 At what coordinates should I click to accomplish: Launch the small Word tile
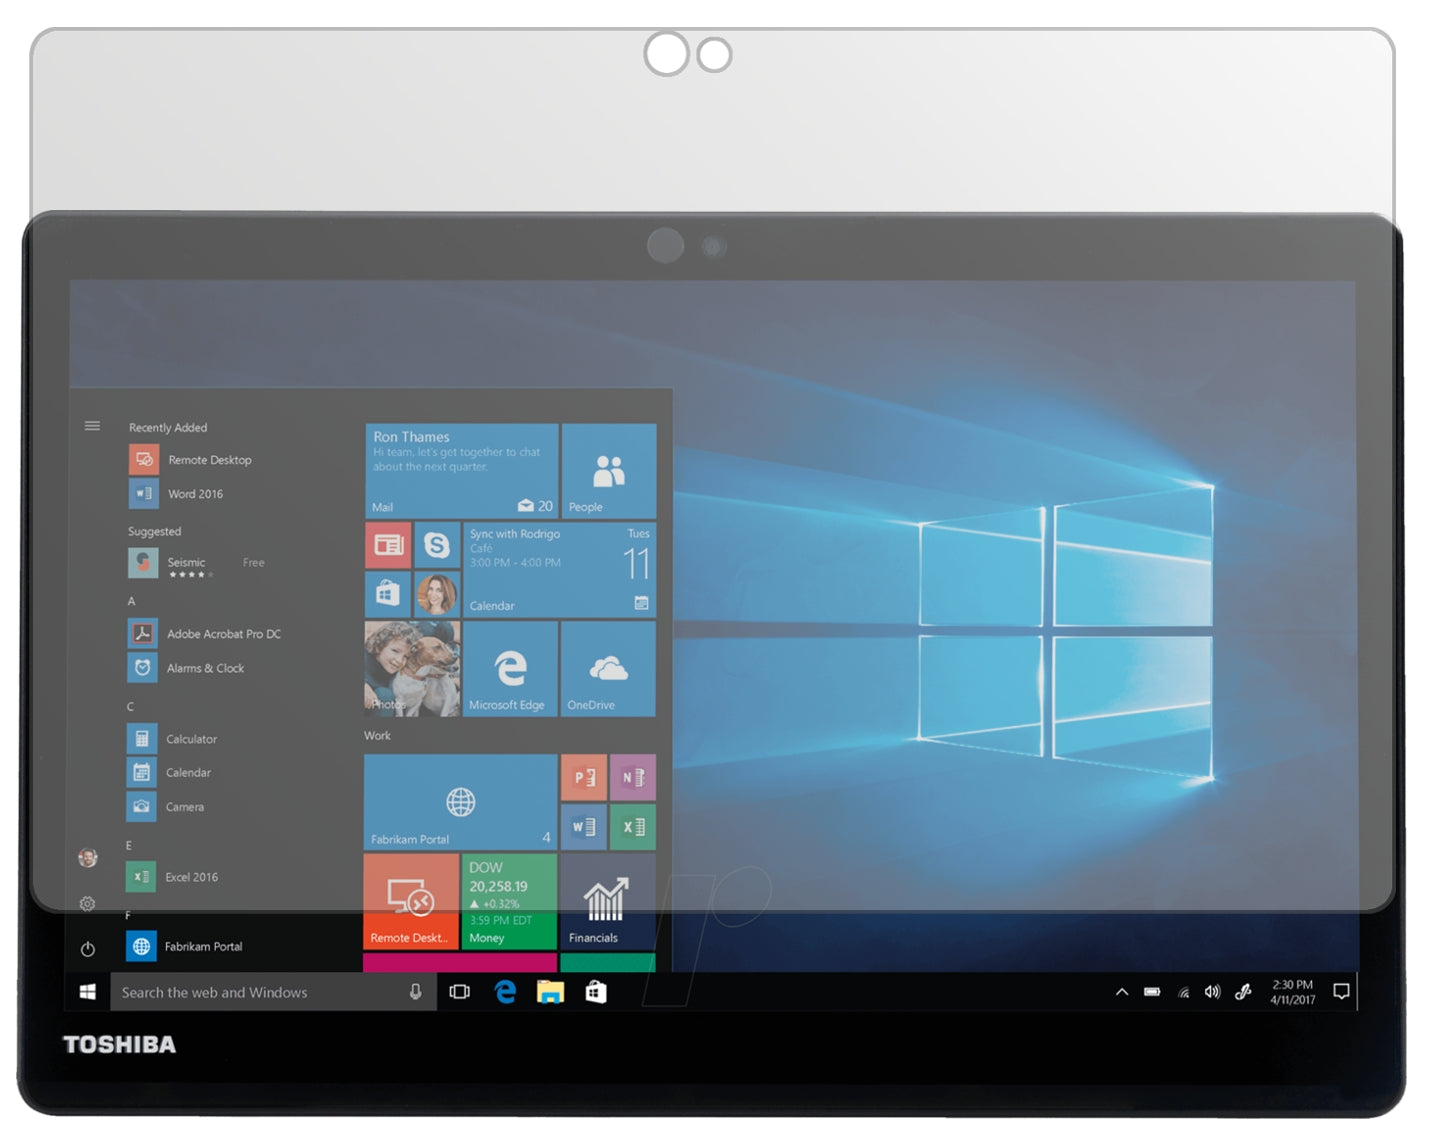(x=584, y=827)
